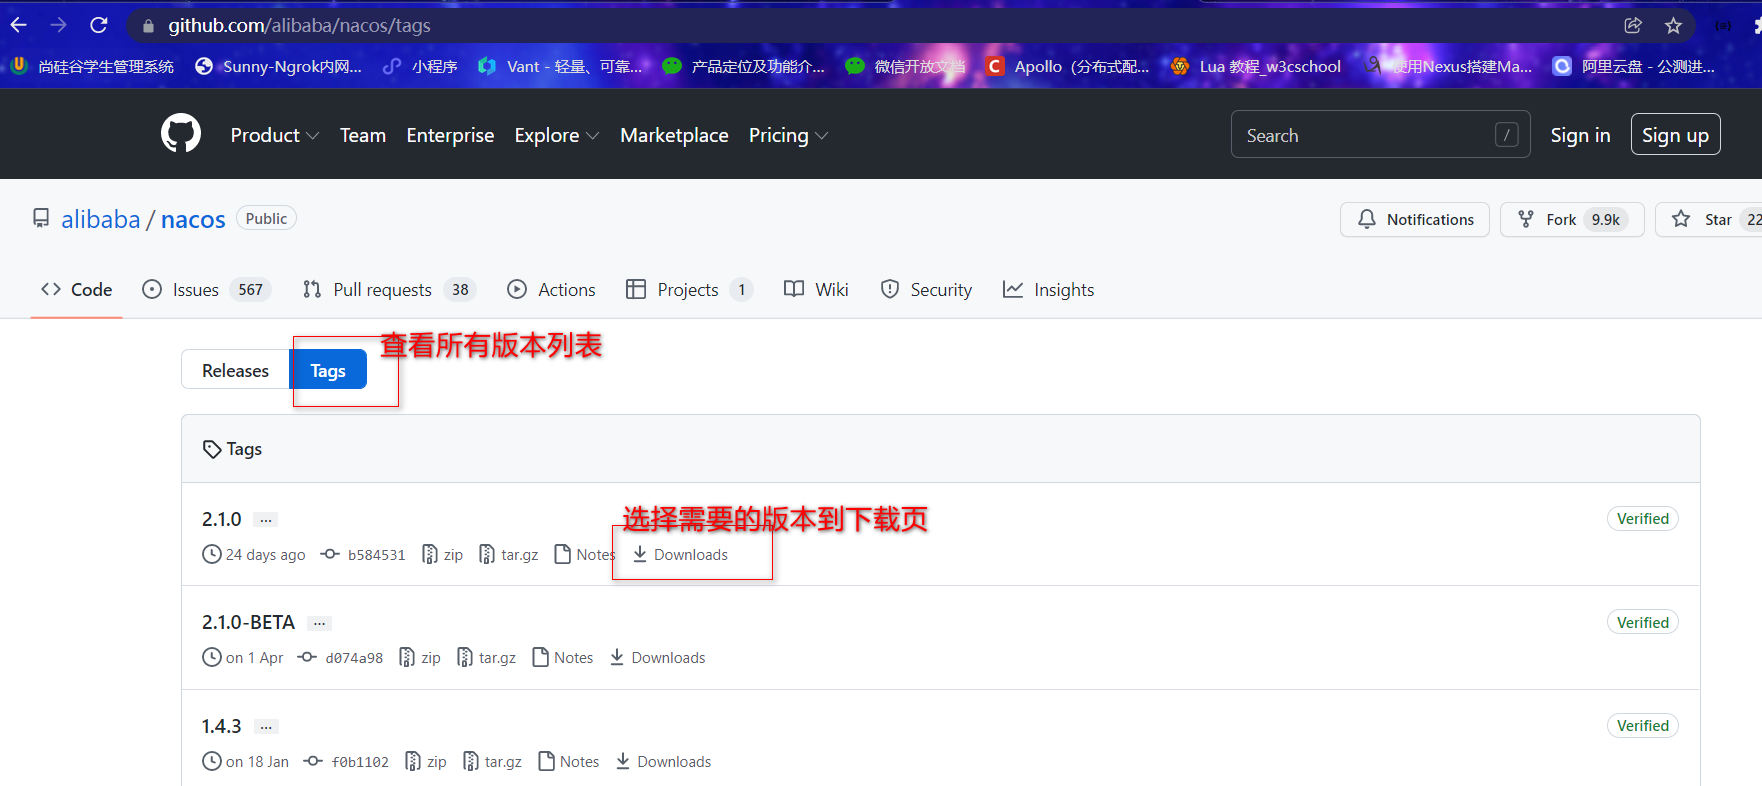The width and height of the screenshot is (1762, 786).
Task: Open the Team page
Action: [363, 135]
